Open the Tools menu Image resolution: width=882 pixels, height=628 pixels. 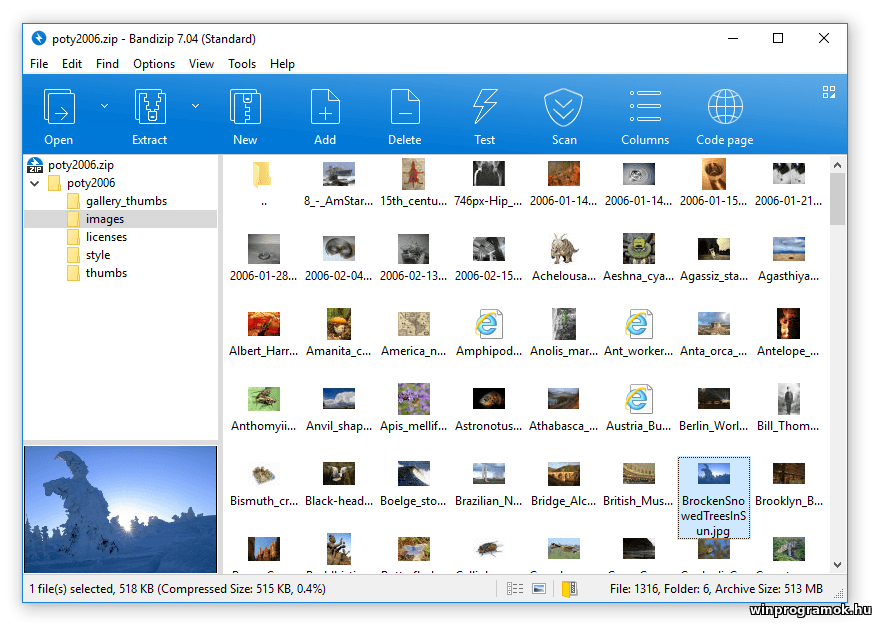click(242, 64)
